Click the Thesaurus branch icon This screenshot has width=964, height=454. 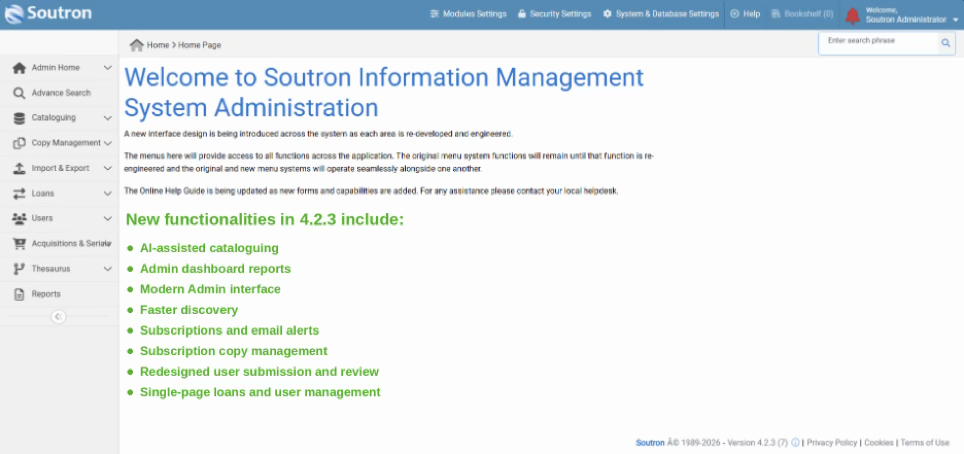(19, 269)
